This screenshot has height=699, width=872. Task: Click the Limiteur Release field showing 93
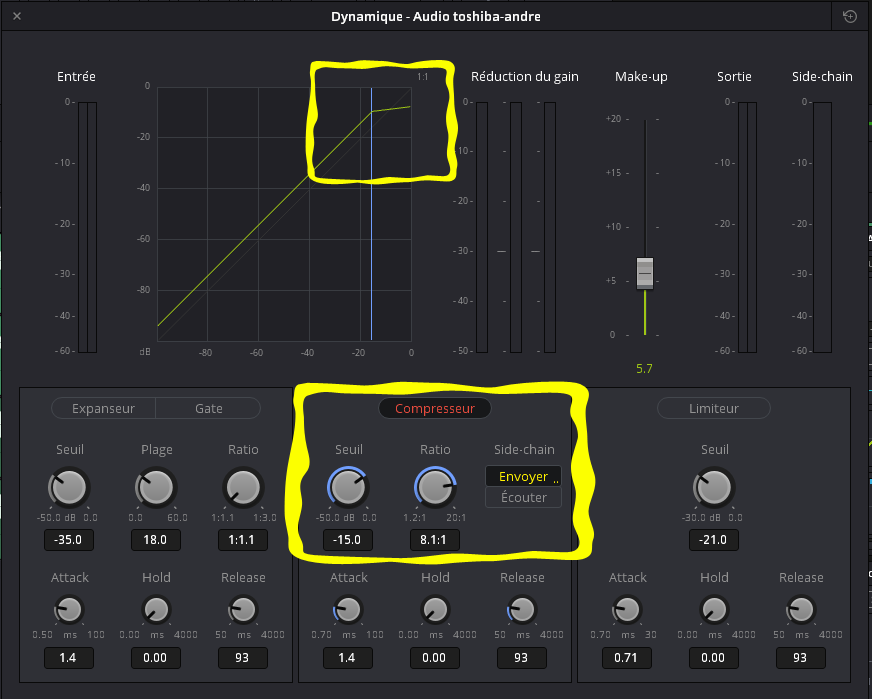pos(801,658)
